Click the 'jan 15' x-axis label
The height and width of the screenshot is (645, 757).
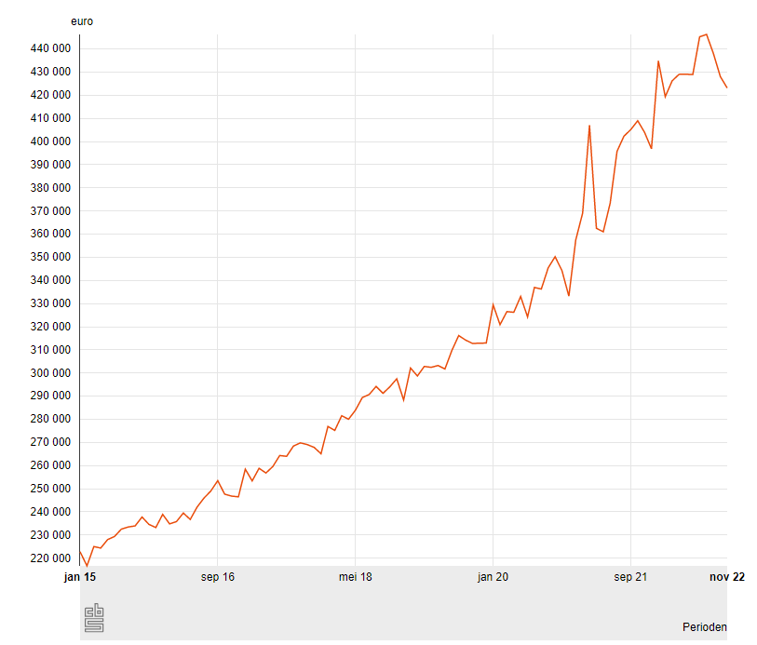point(80,577)
